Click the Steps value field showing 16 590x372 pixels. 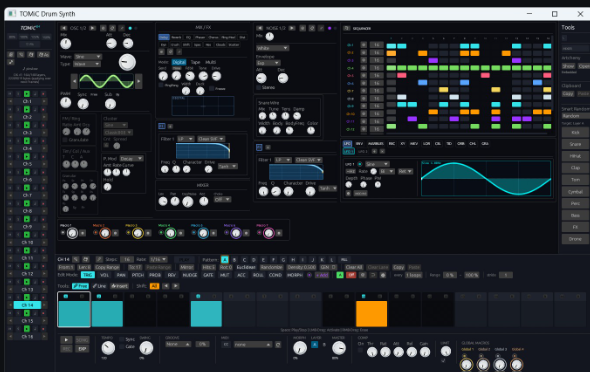pyautogui.click(x=127, y=259)
